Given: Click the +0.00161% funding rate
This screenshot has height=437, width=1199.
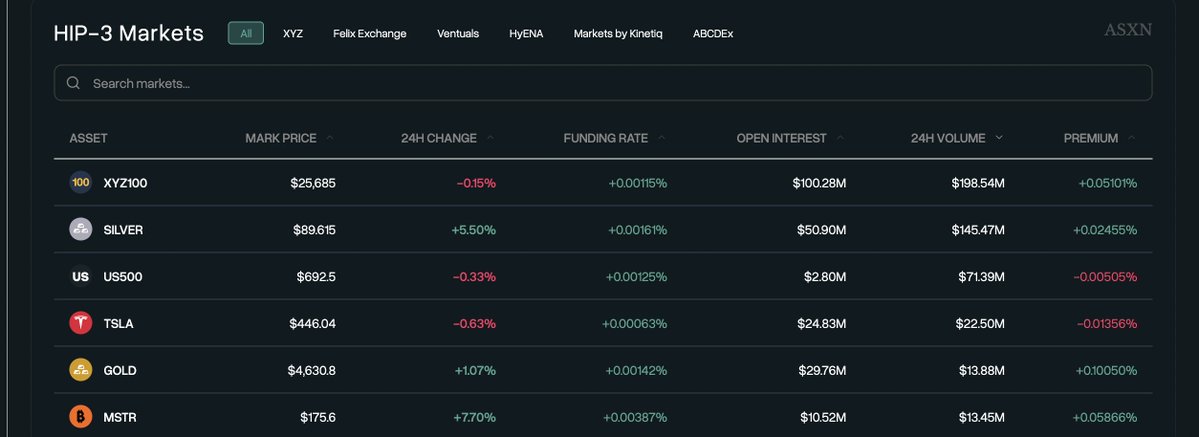Looking at the screenshot, I should (x=638, y=230).
